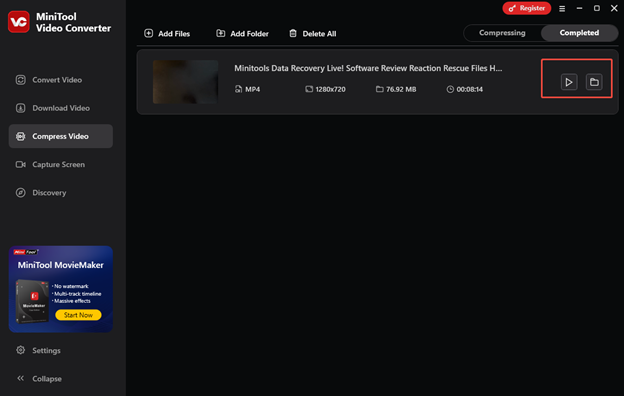Play the compressed Minitools Data Recovery video

click(569, 82)
